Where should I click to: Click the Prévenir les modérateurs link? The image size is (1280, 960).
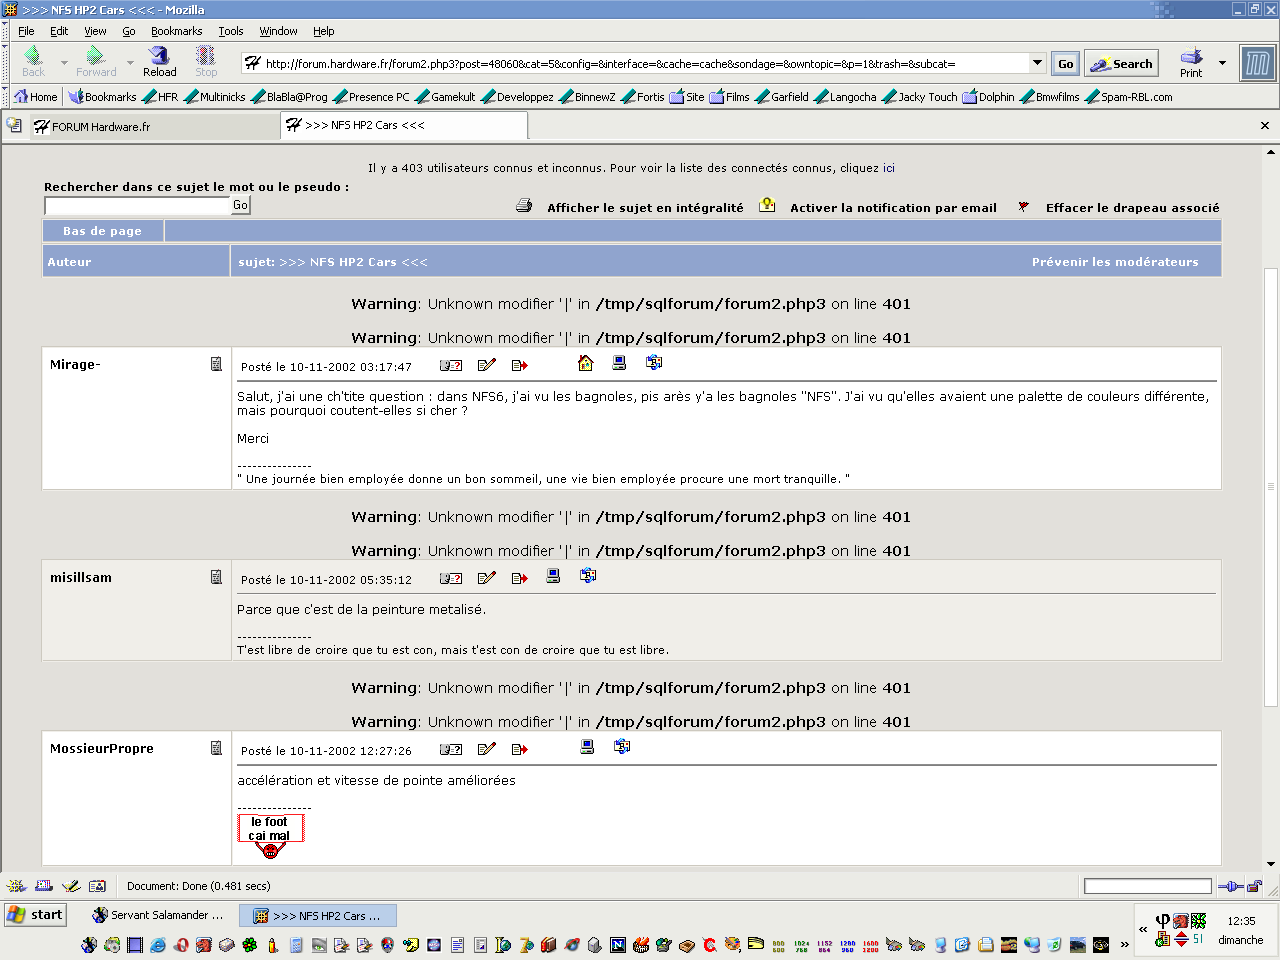point(1114,262)
